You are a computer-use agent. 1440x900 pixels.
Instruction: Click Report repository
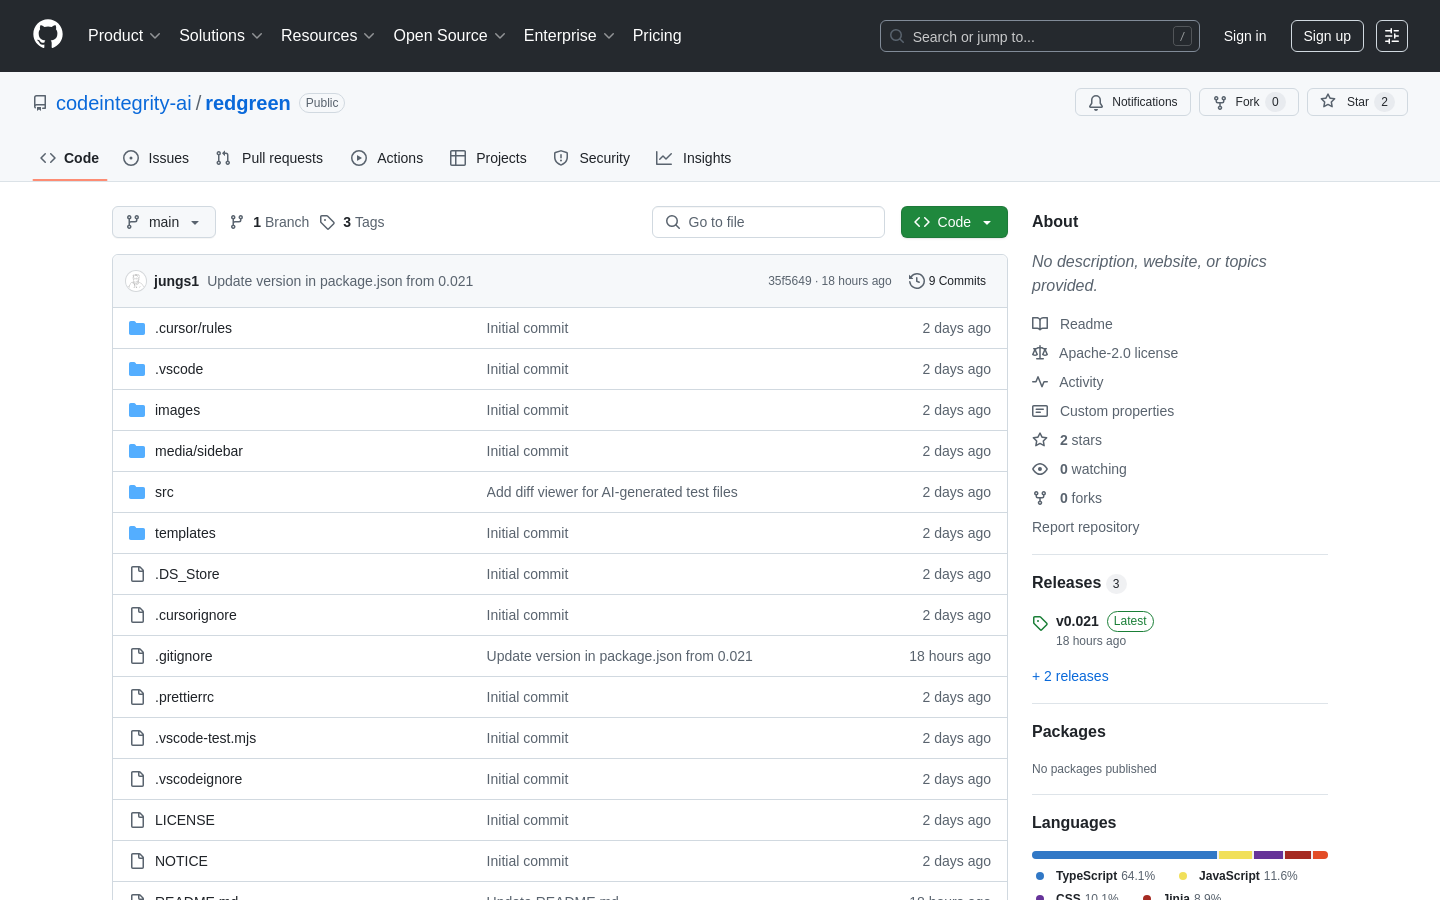coord(1085,527)
